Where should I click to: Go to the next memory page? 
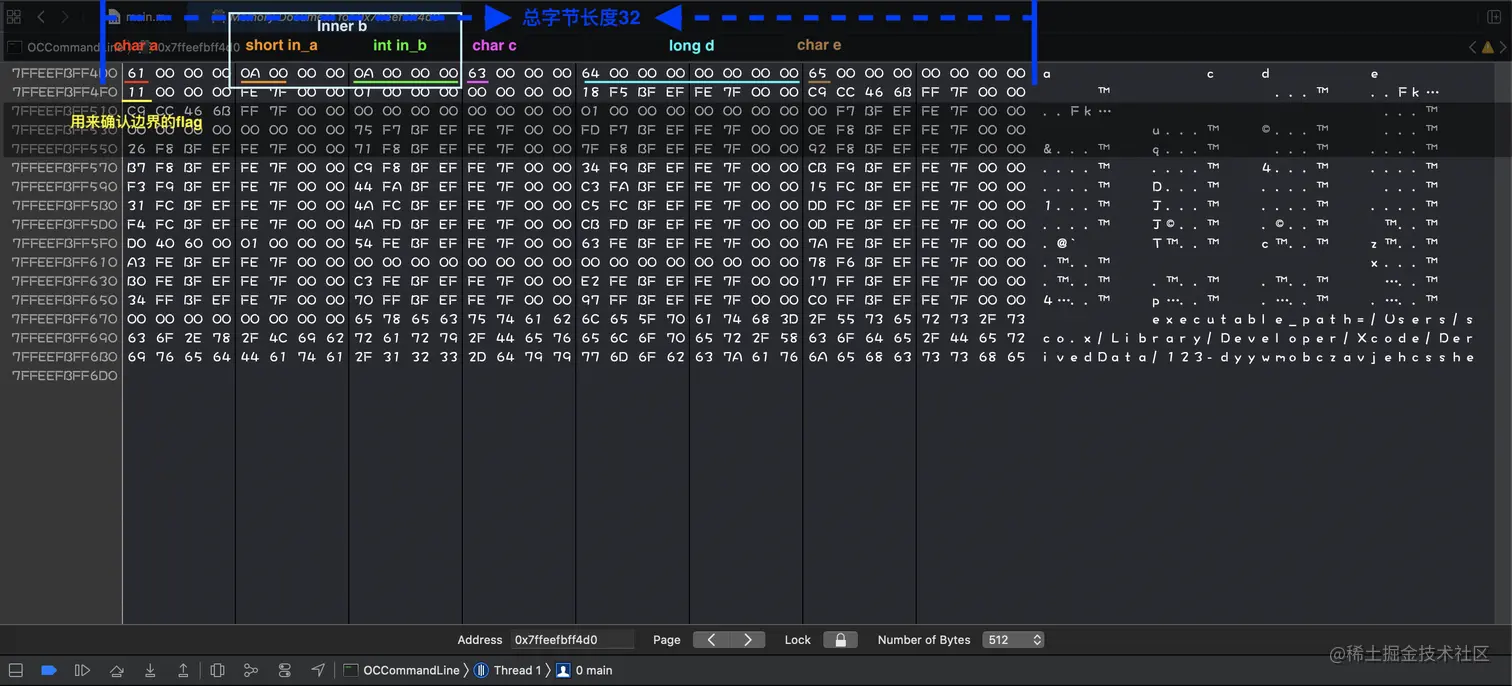[747, 640]
